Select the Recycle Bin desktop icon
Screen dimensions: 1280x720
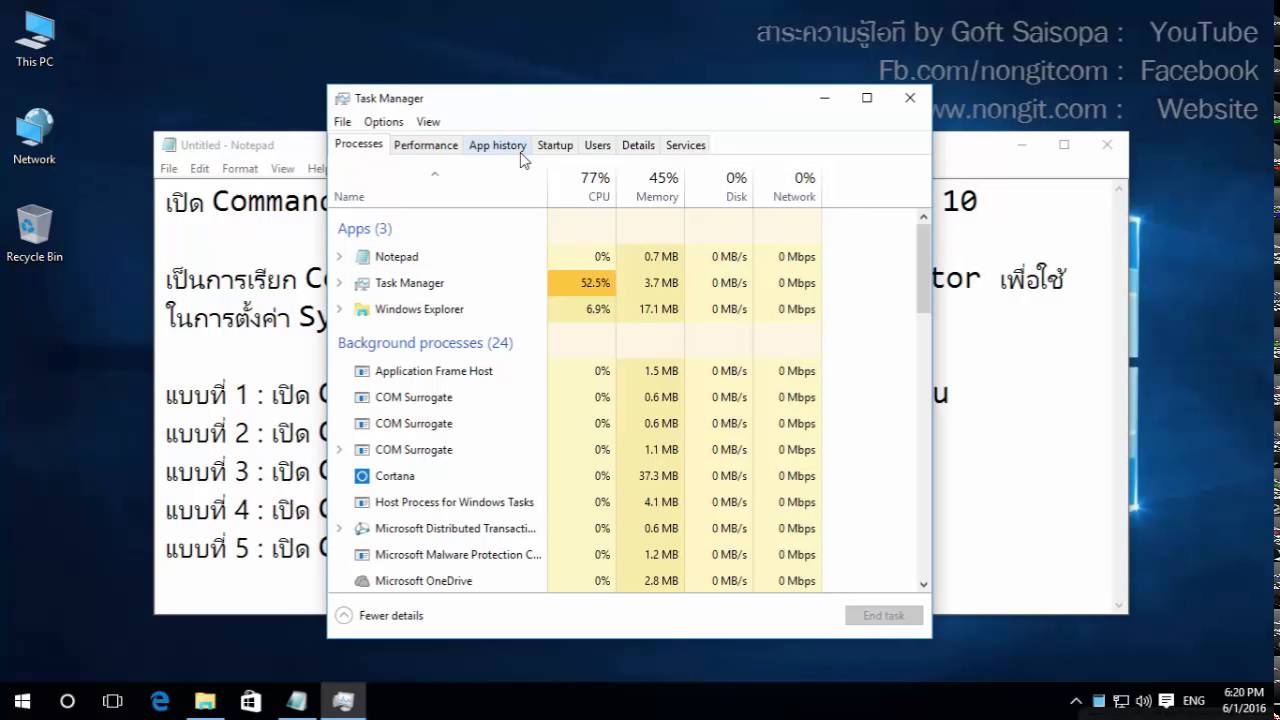(34, 234)
